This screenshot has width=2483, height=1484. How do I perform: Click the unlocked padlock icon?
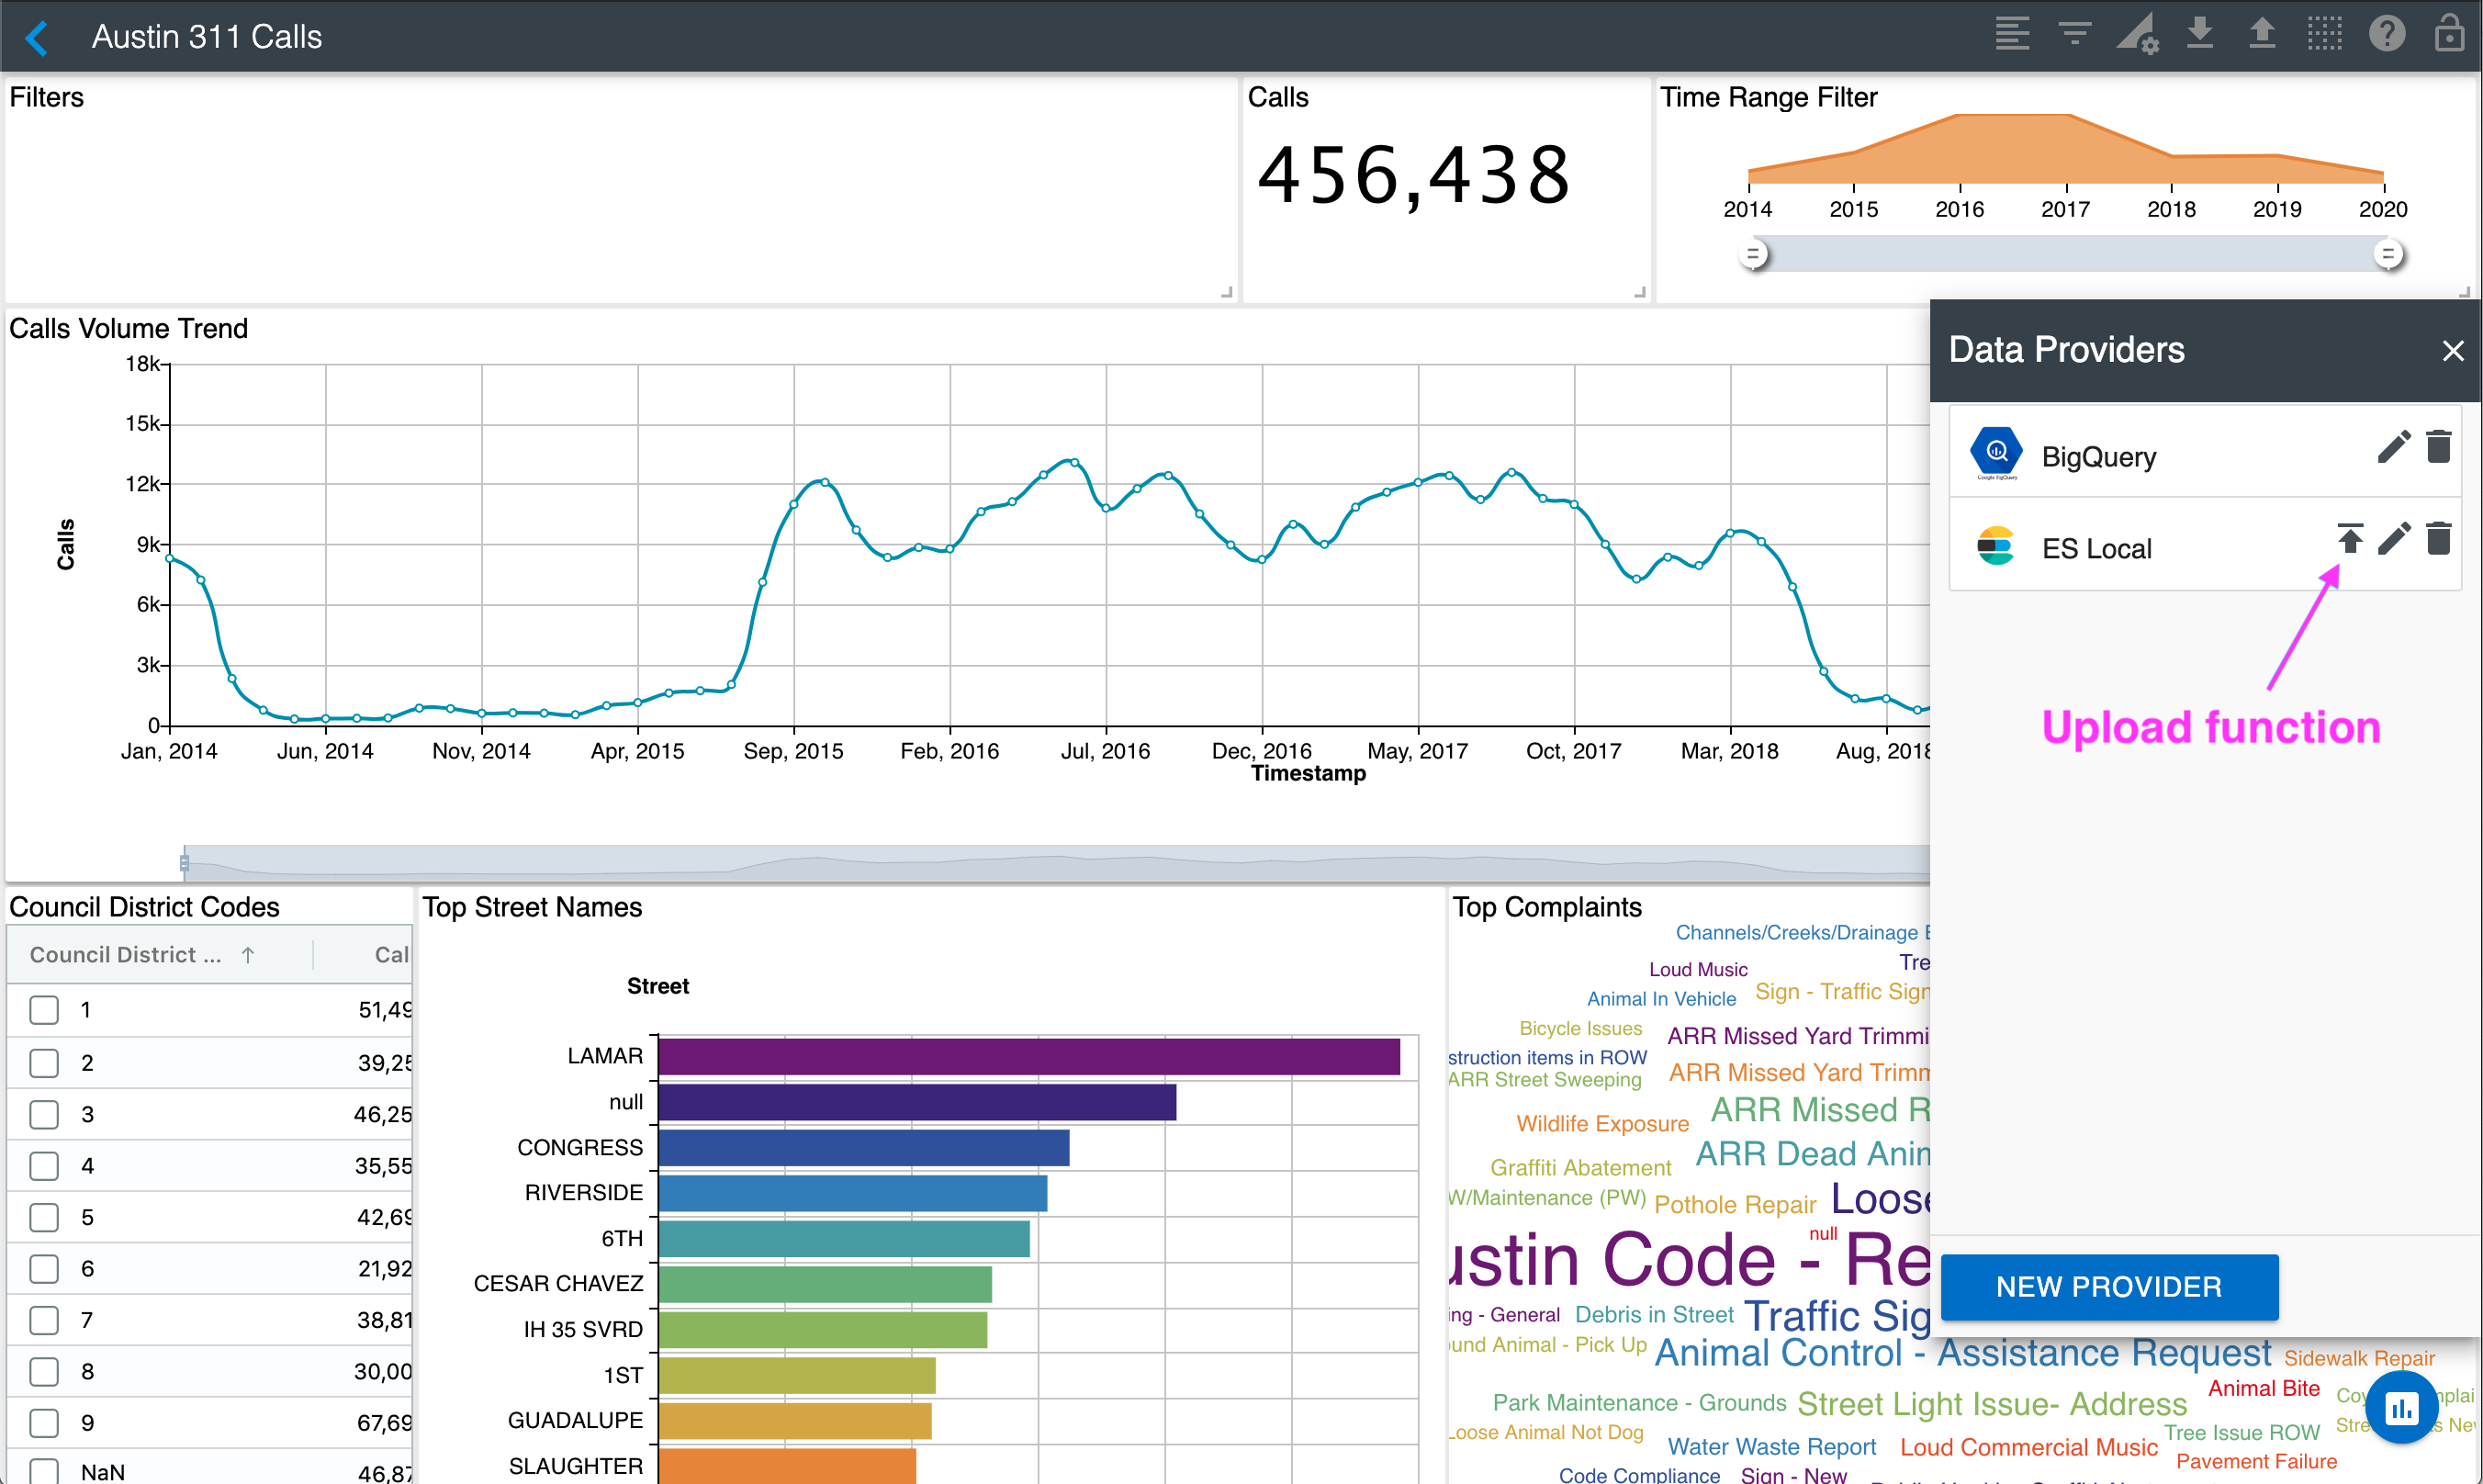2449,33
